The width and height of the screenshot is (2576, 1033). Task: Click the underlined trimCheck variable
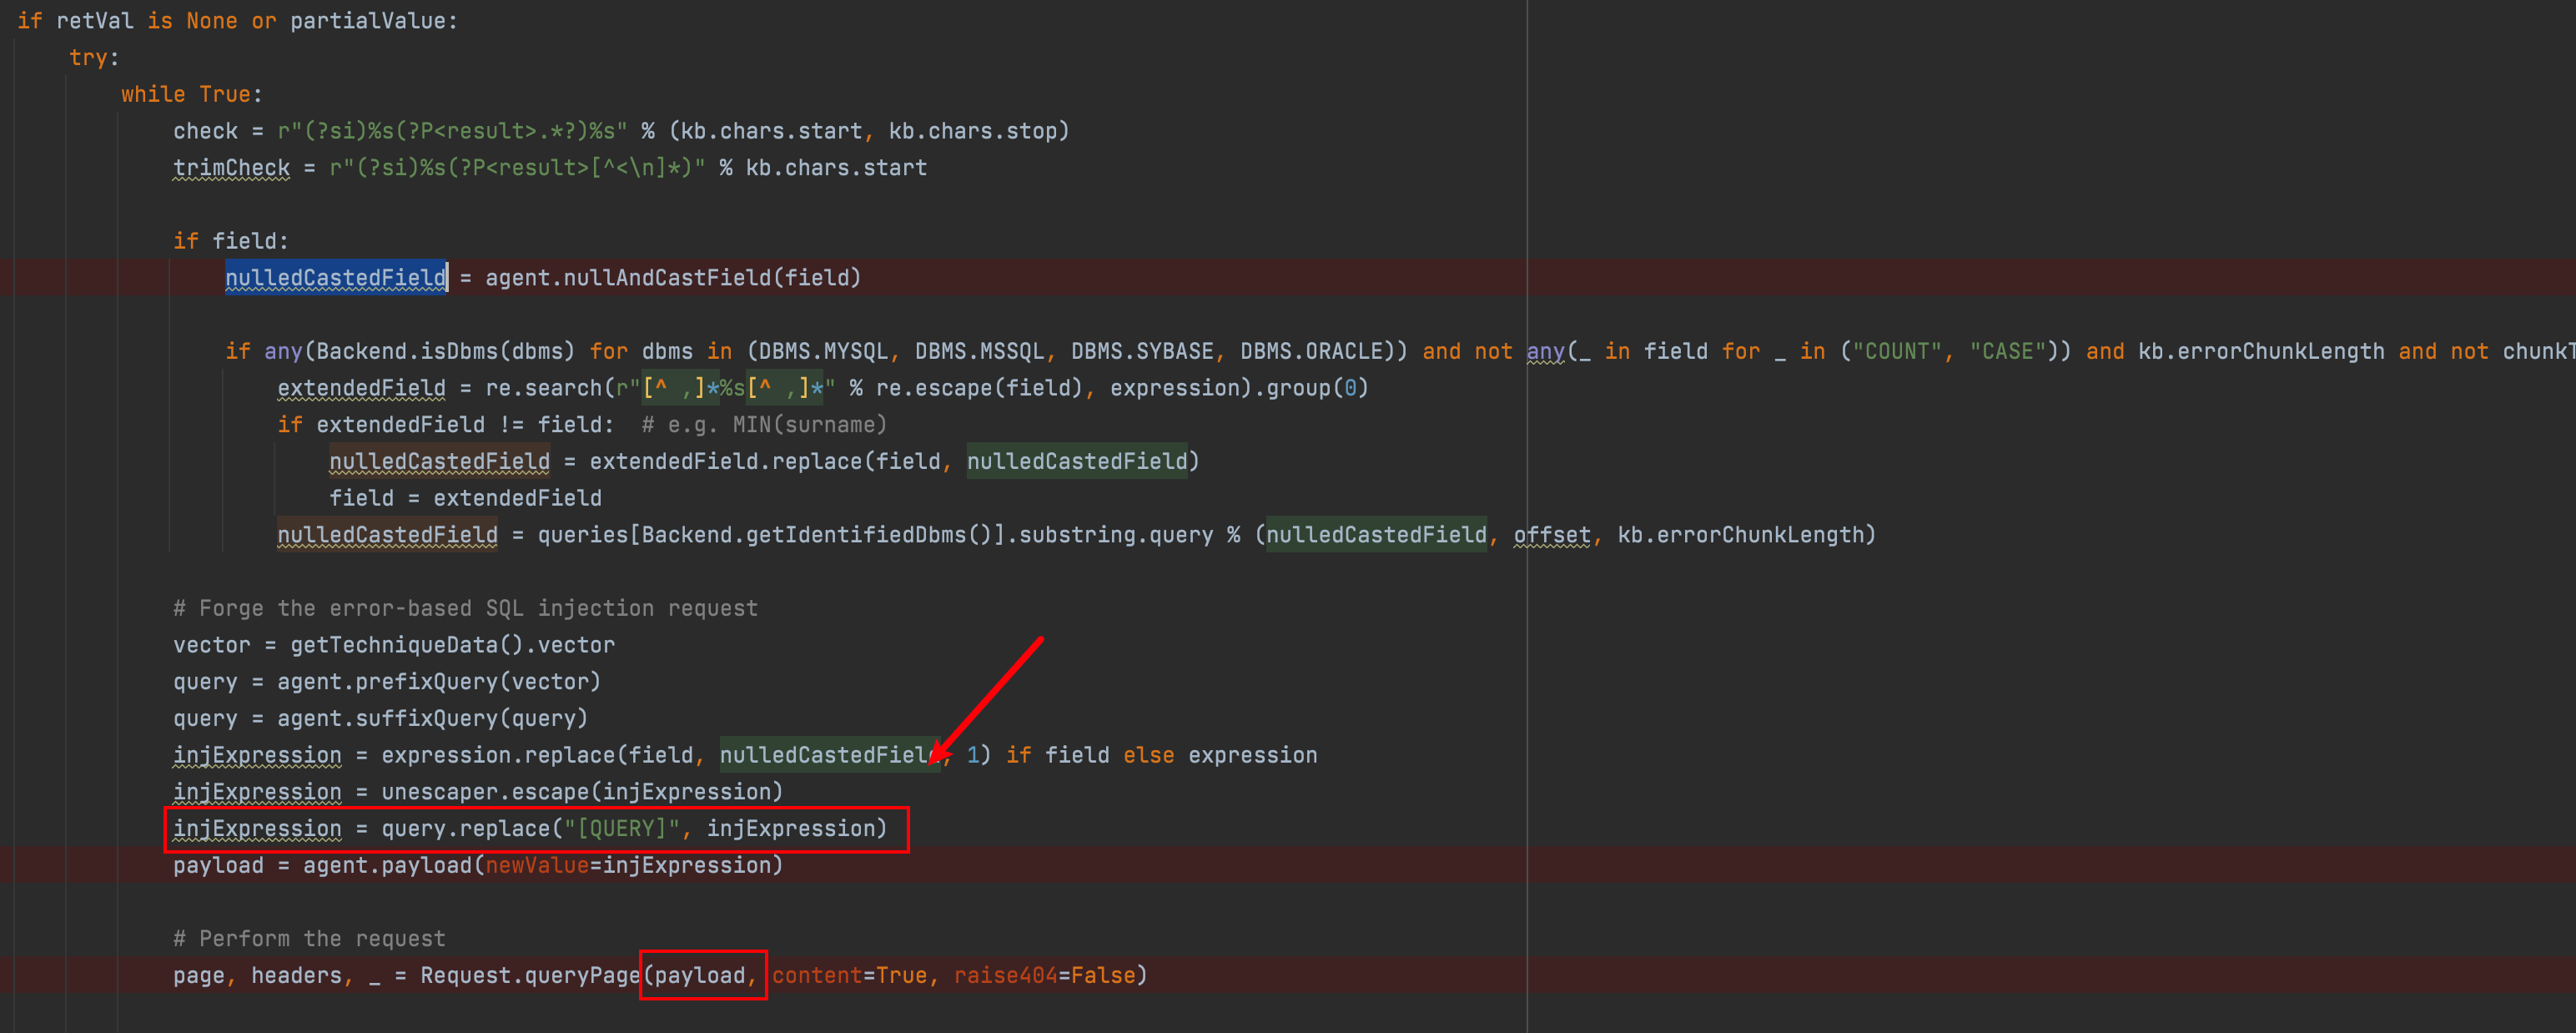tap(231, 168)
